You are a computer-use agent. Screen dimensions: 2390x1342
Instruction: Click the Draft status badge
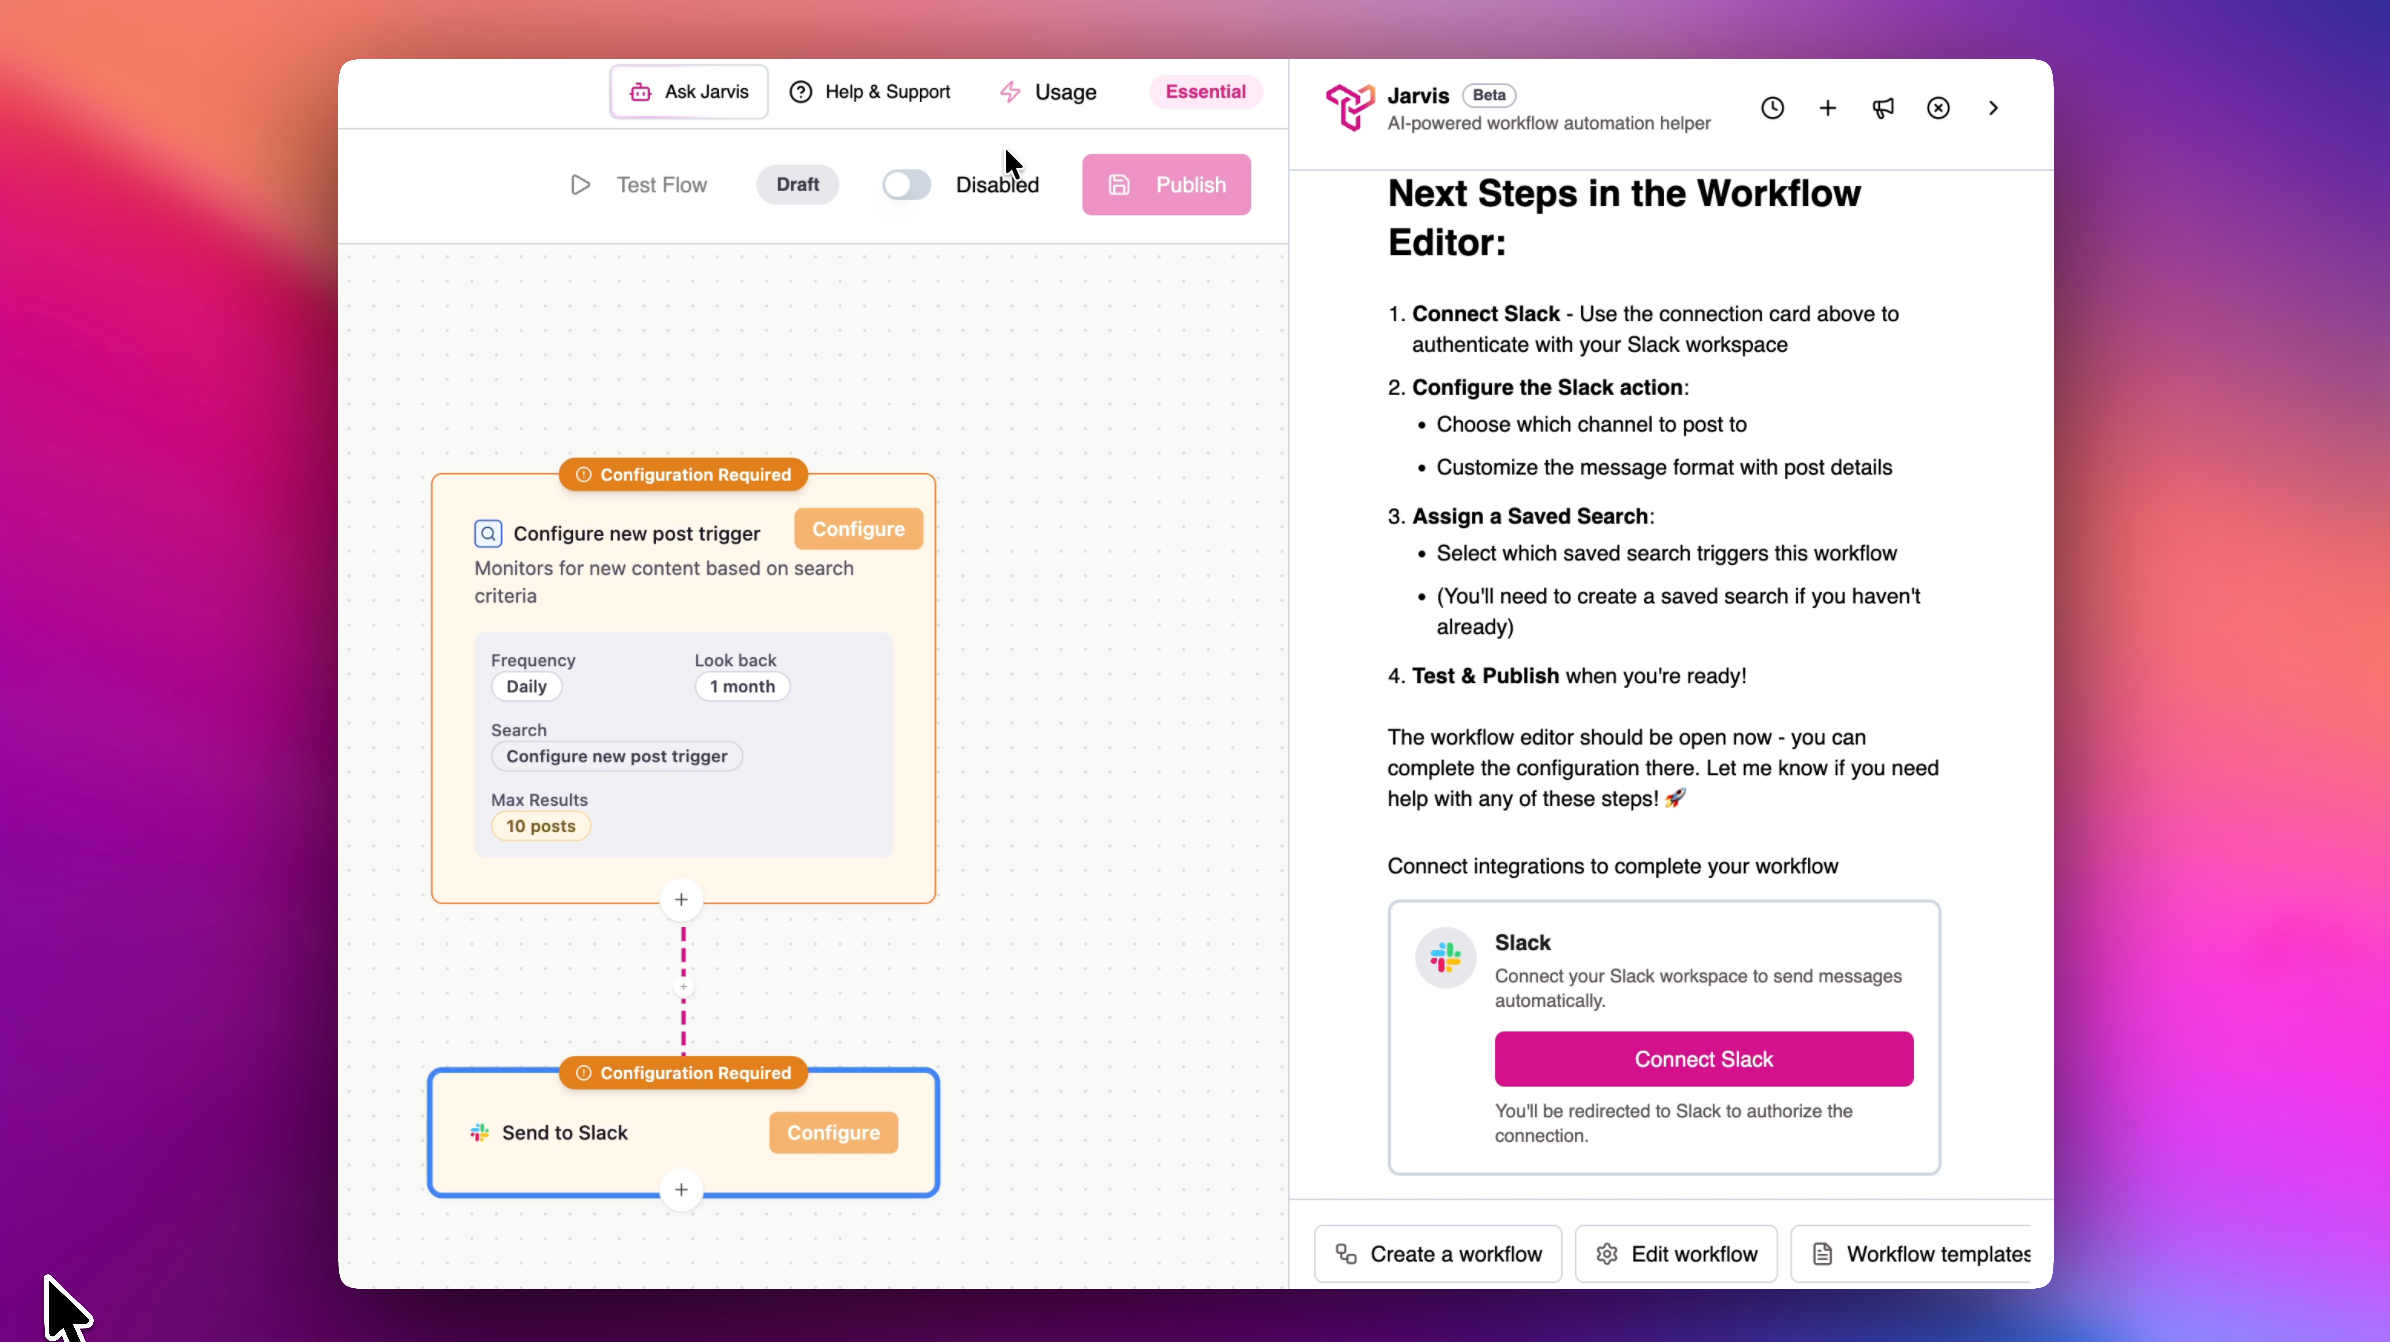pyautogui.click(x=797, y=185)
